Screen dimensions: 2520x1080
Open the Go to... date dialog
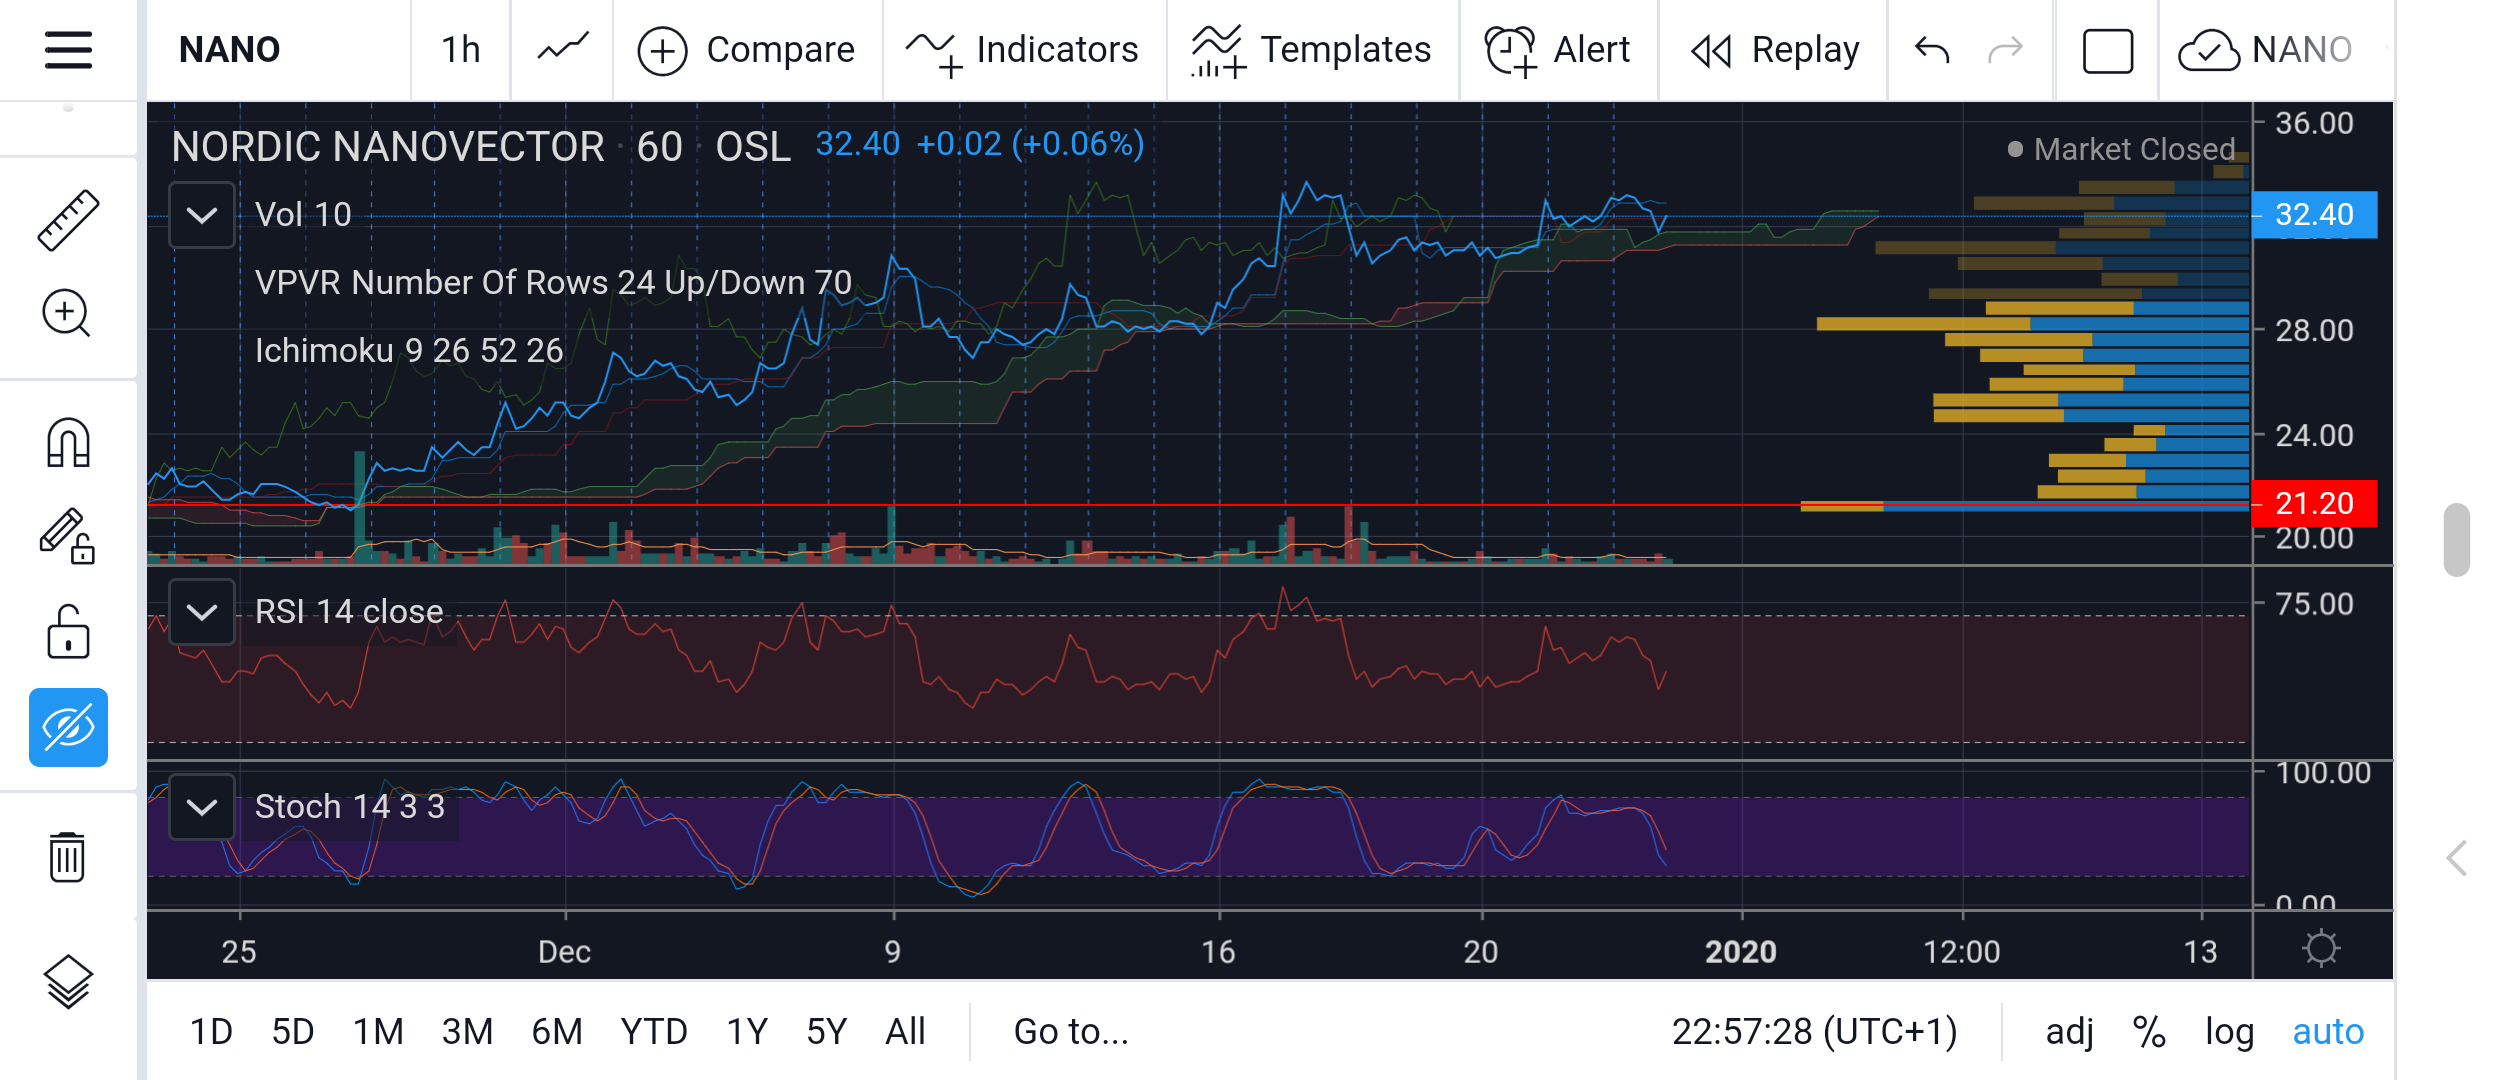click(x=1071, y=1032)
